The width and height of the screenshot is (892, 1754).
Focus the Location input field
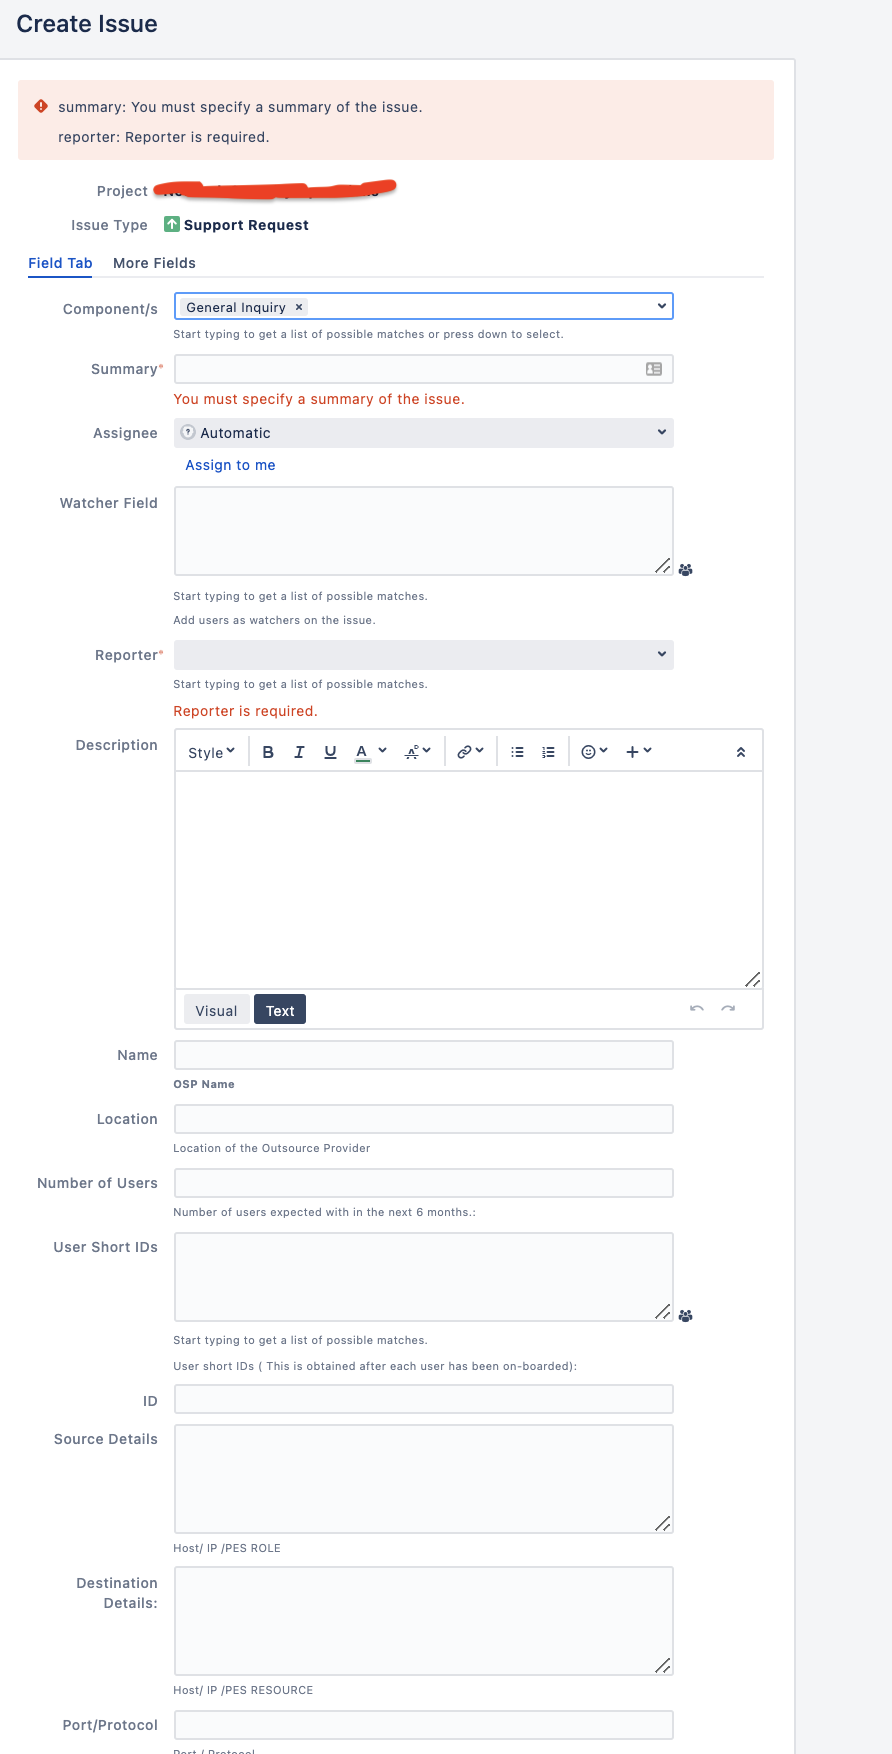tap(424, 1119)
